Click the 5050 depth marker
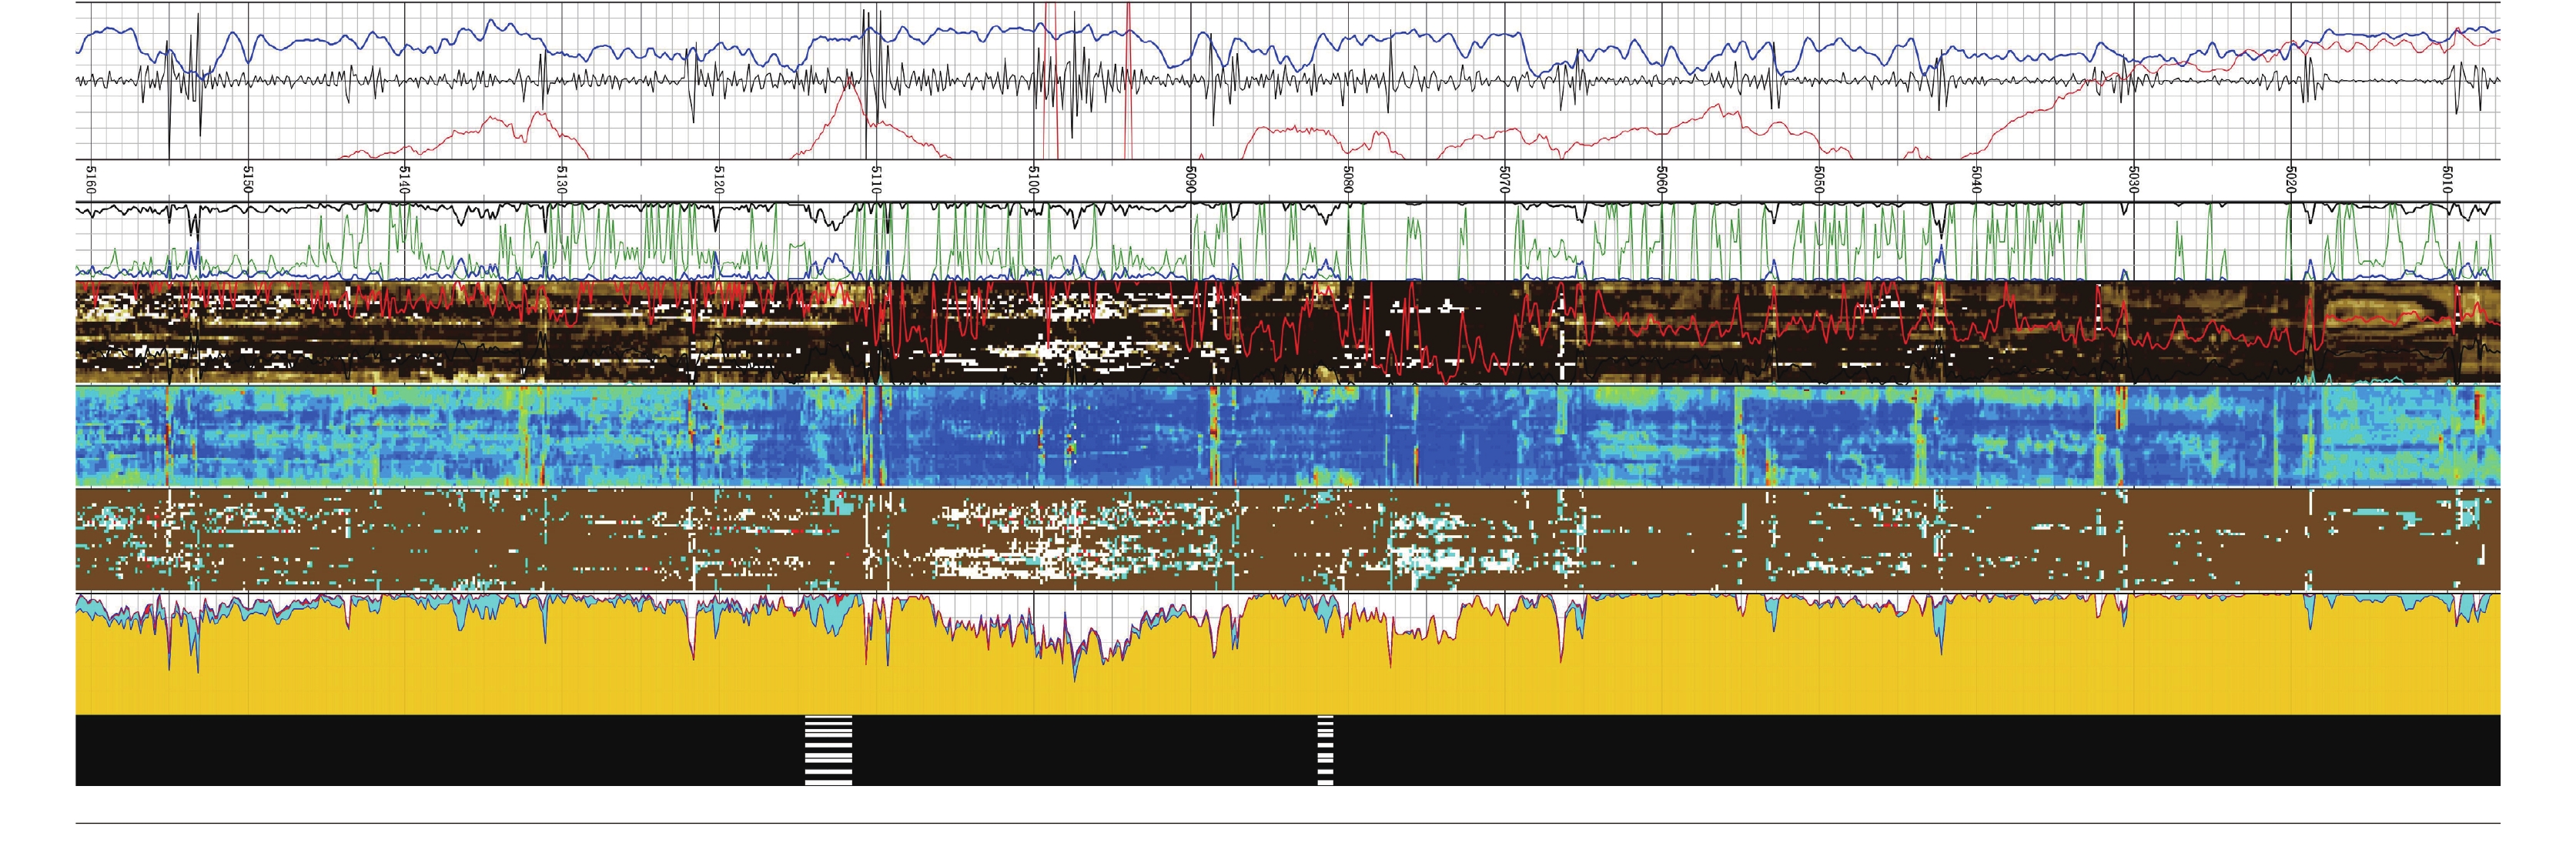Viewport: 2576px width, 843px height. (x=1819, y=182)
